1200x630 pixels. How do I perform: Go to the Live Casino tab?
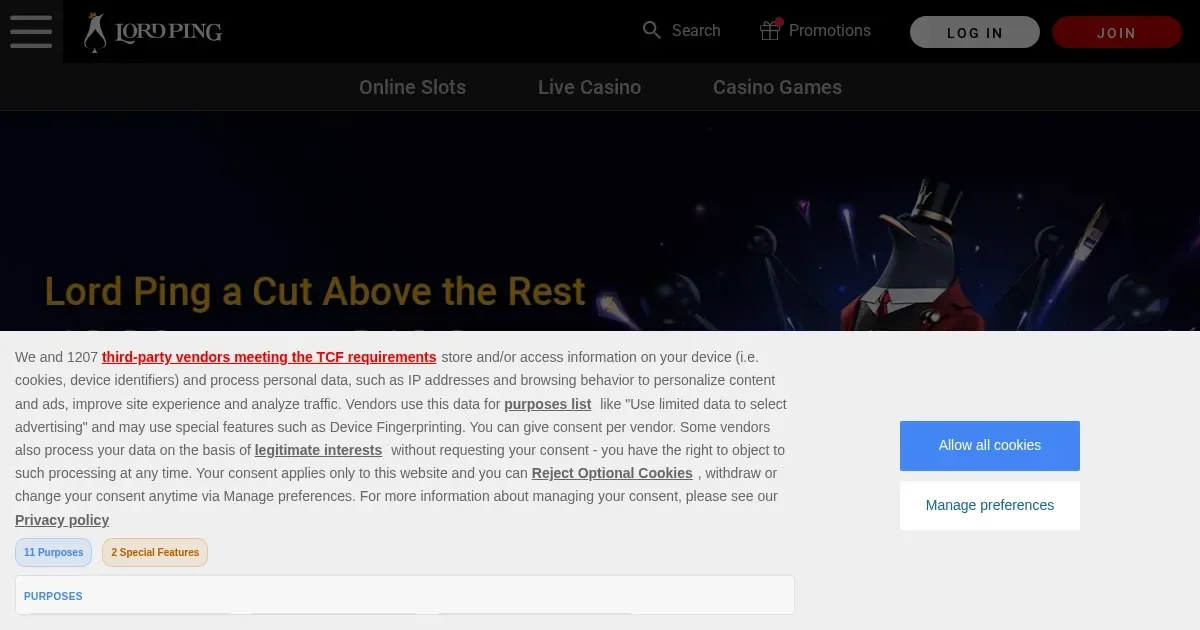(x=589, y=87)
